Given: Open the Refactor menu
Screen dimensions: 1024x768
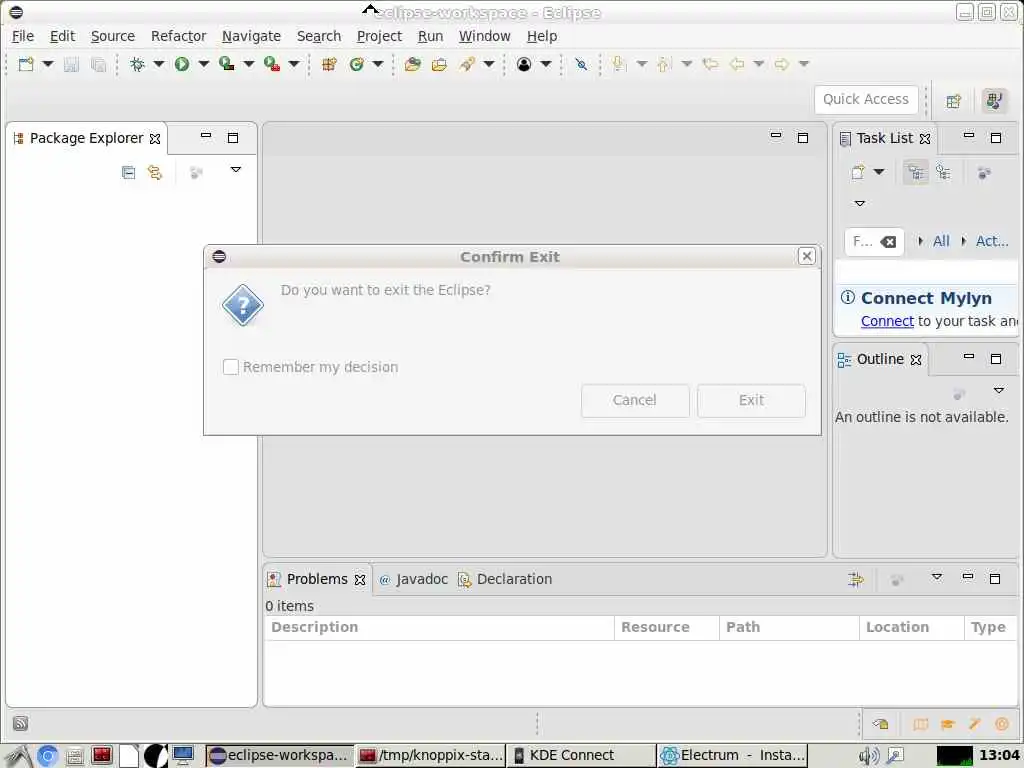Looking at the screenshot, I should pyautogui.click(x=178, y=36).
